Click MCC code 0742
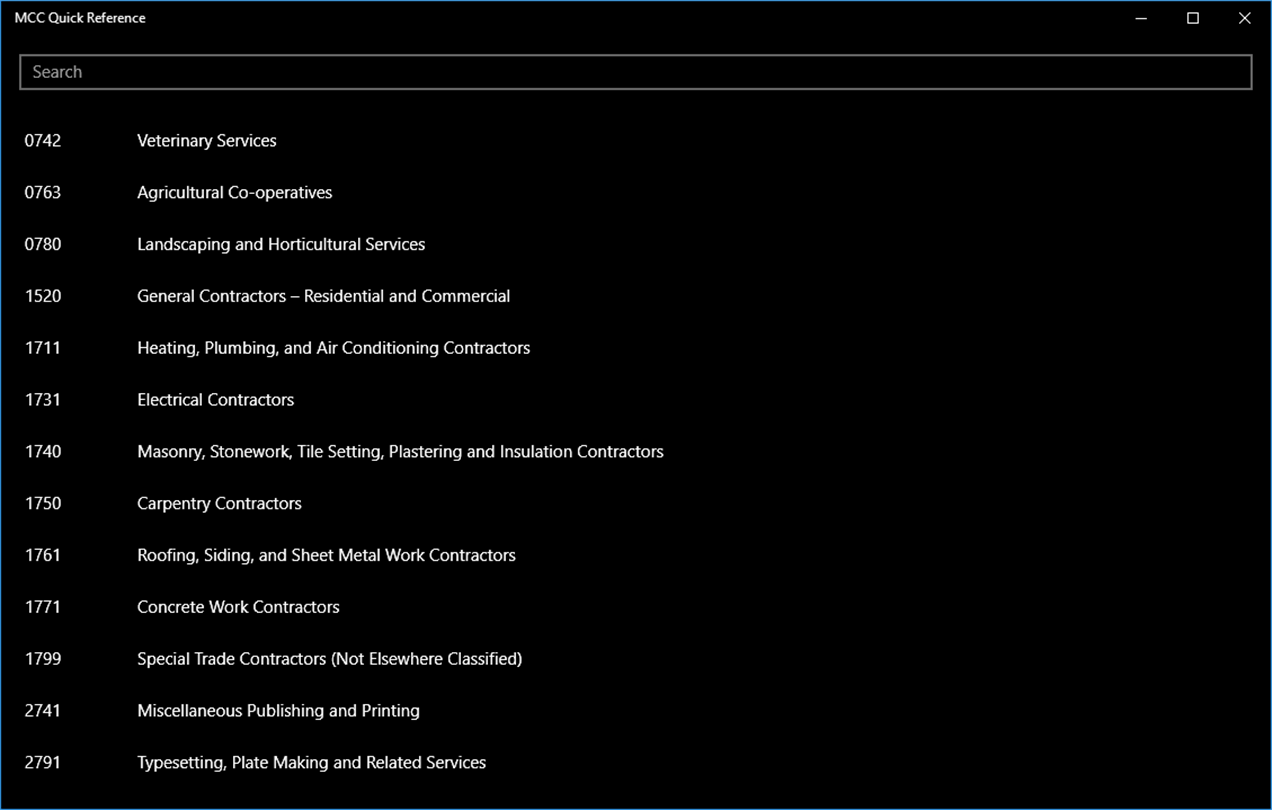 tap(43, 141)
